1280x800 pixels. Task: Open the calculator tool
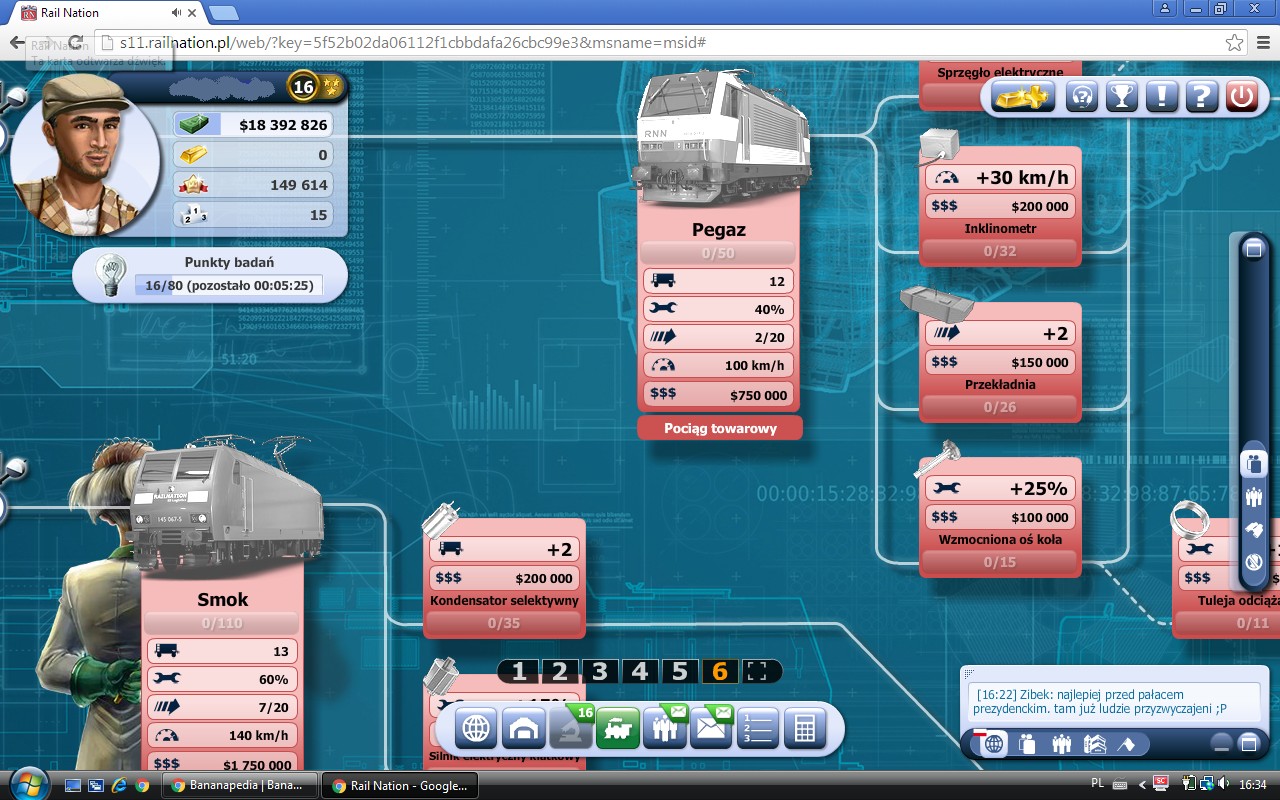[x=805, y=729]
